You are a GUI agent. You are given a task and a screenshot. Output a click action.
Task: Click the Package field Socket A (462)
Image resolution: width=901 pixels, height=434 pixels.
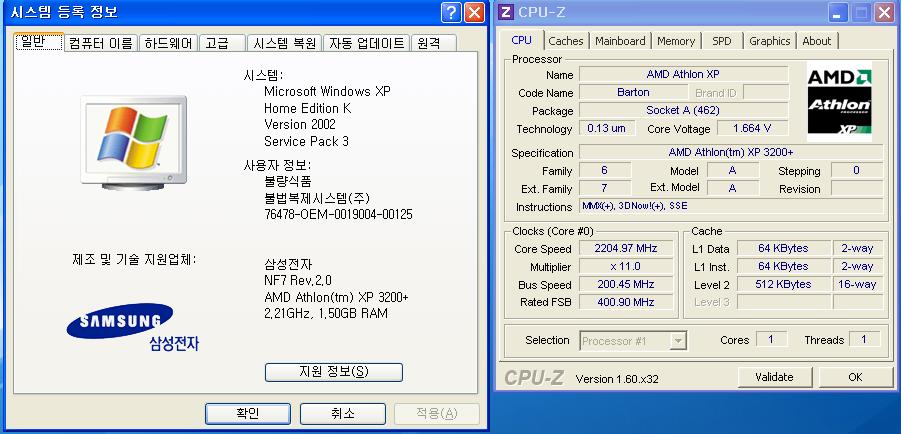tap(684, 110)
